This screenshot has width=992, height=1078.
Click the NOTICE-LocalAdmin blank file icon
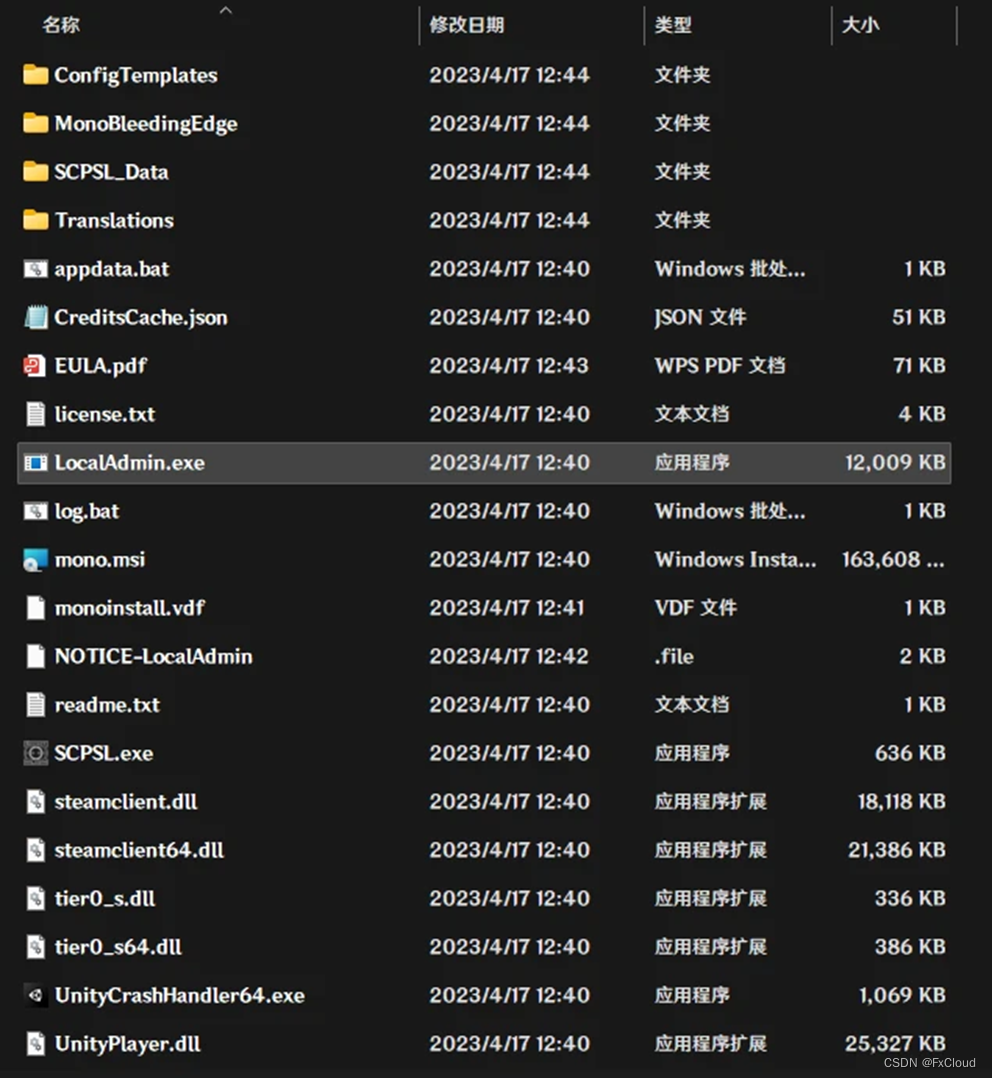[x=35, y=657]
